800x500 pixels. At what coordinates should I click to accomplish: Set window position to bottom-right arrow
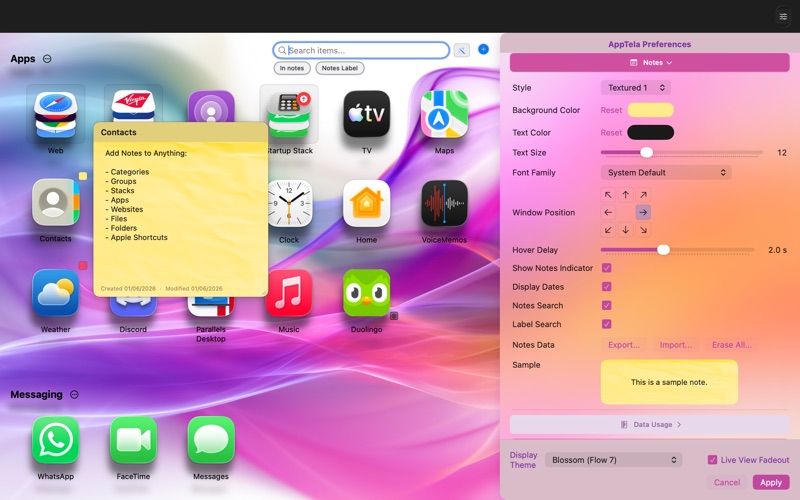pyautogui.click(x=643, y=230)
